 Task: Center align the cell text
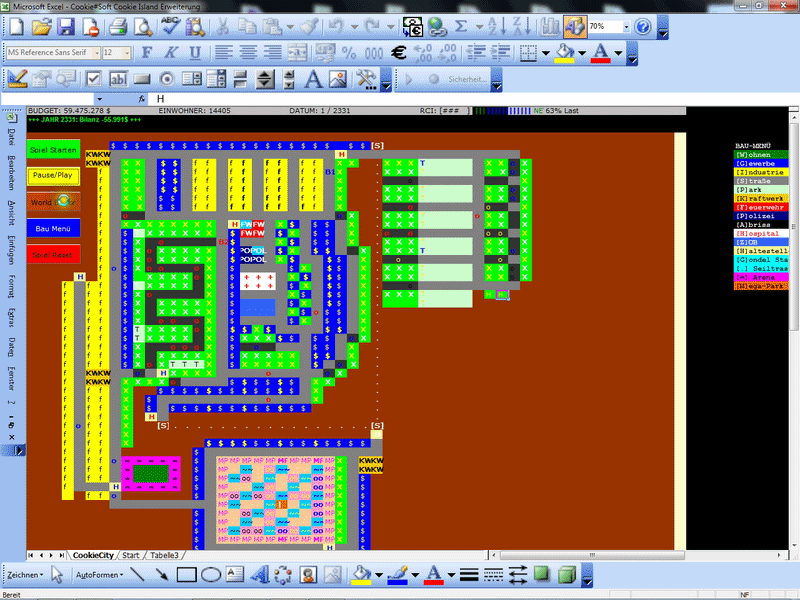(x=248, y=52)
